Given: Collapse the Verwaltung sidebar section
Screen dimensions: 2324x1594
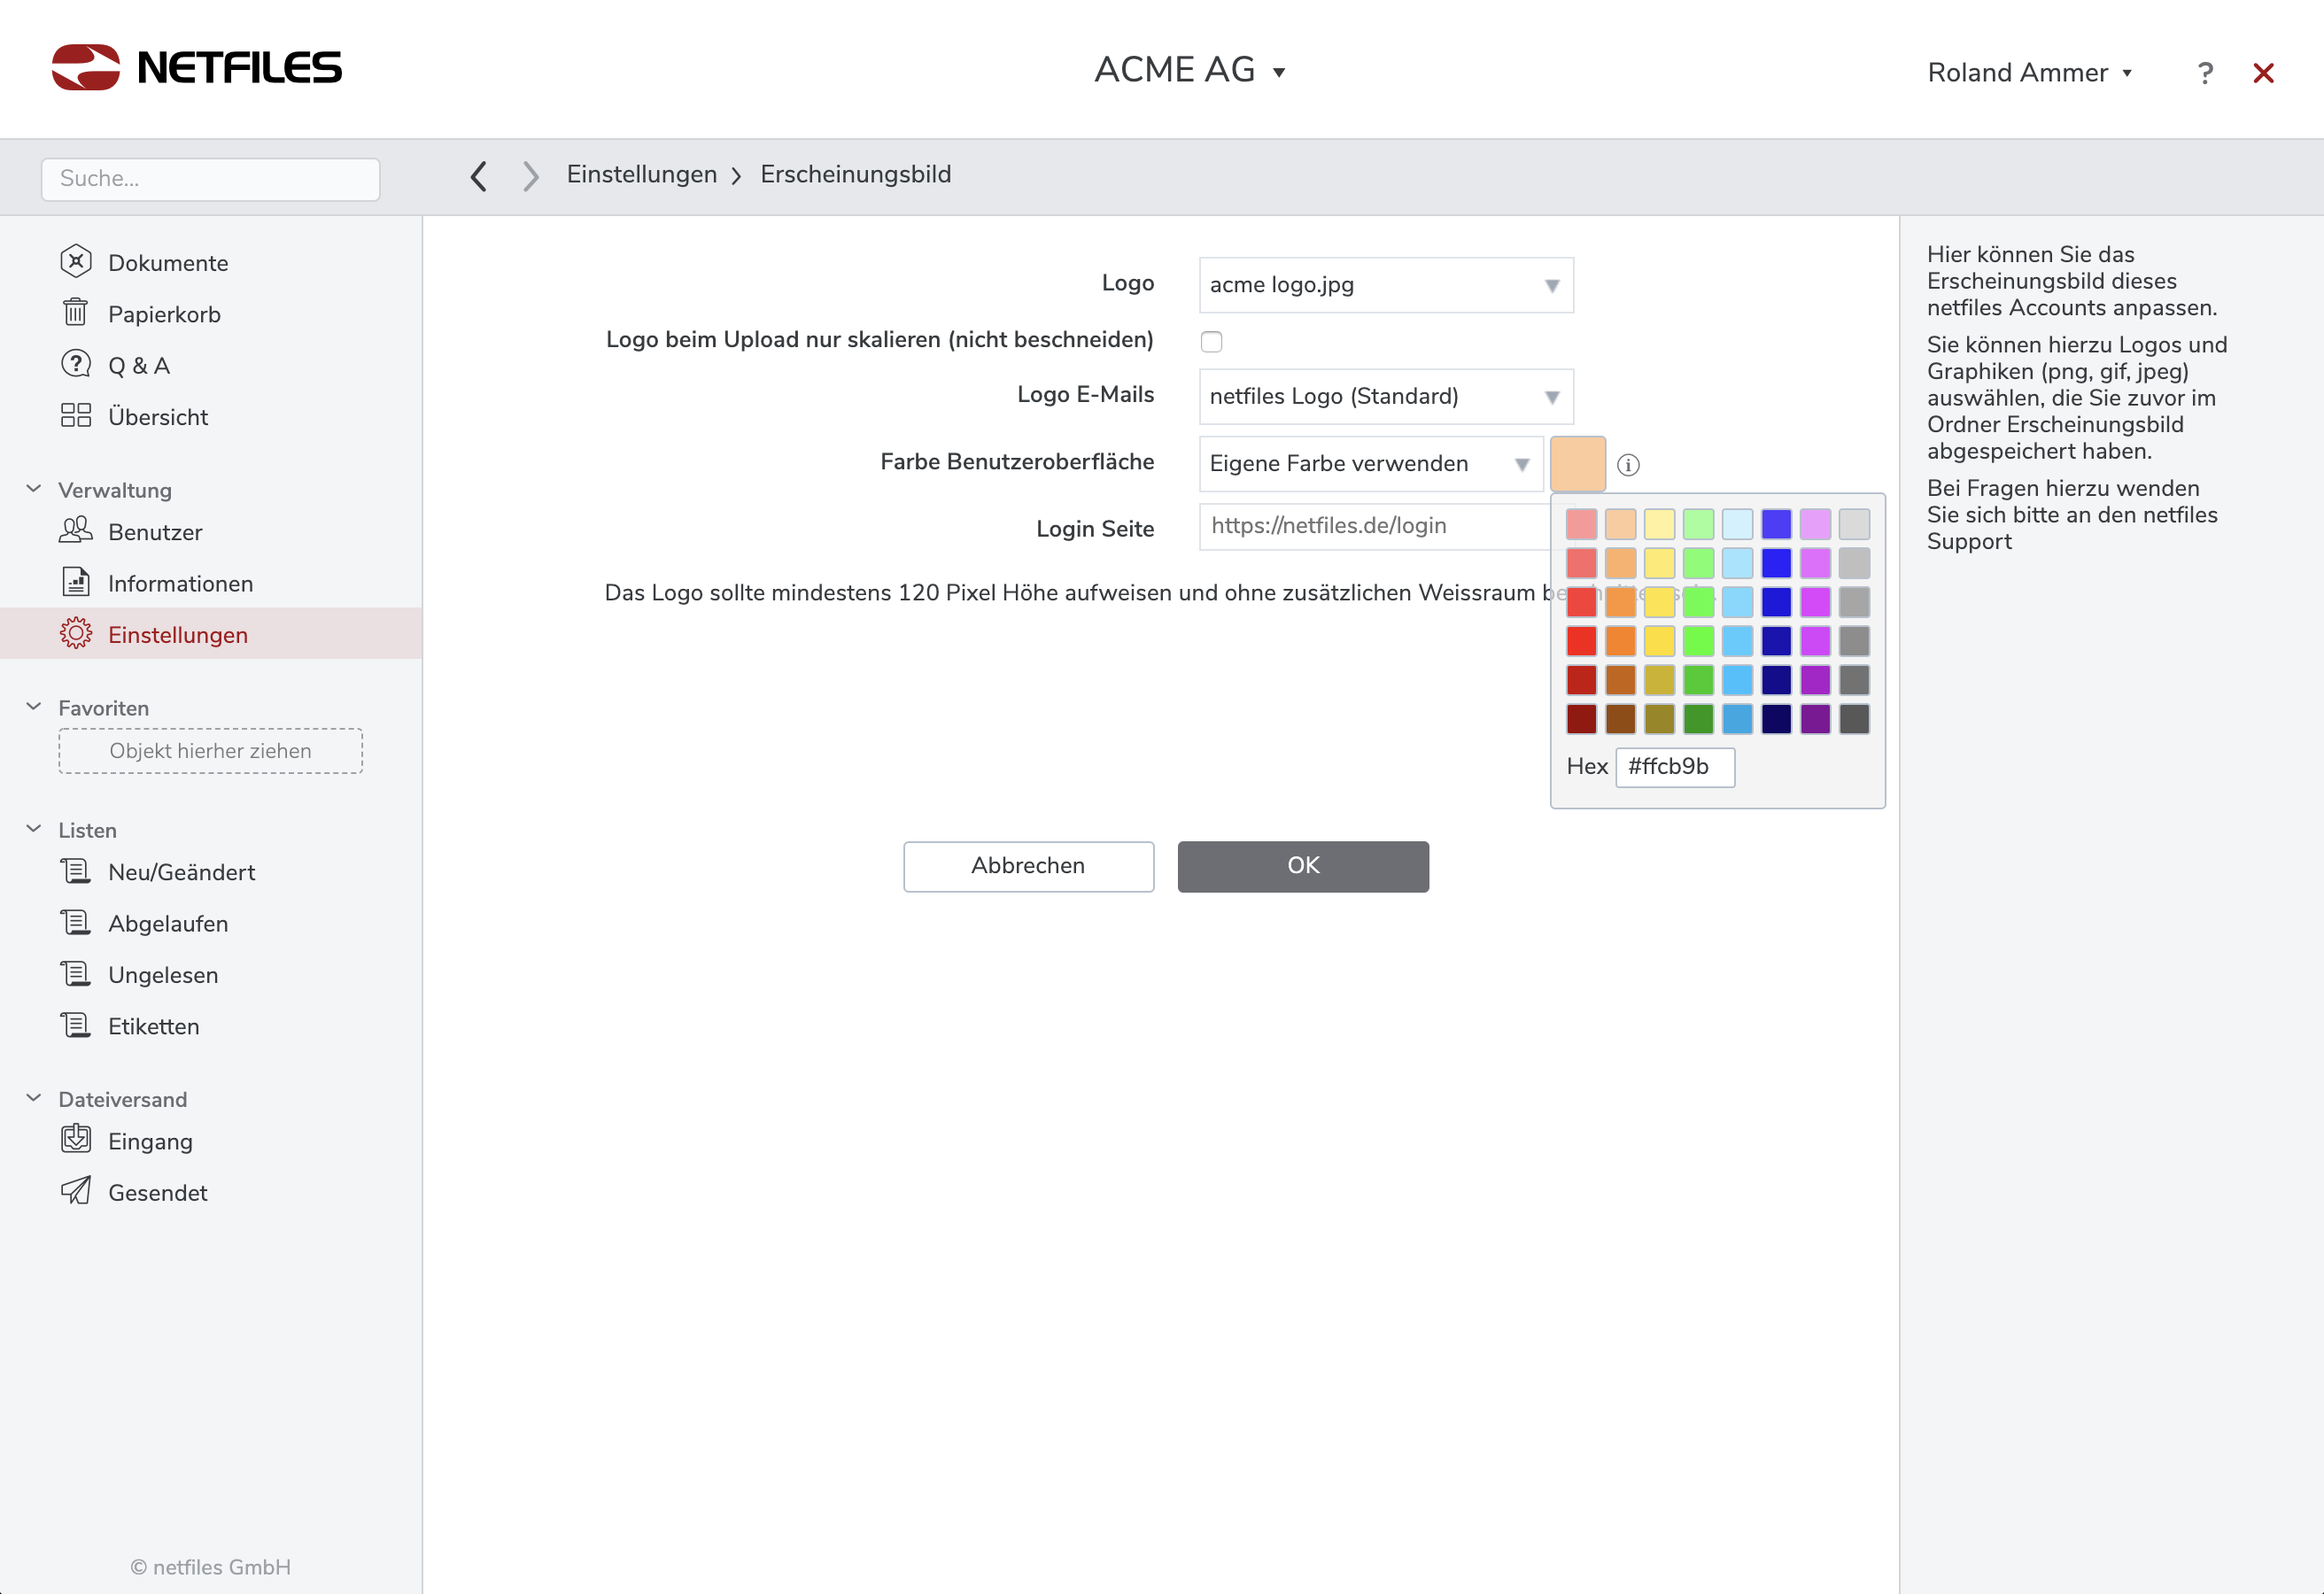Looking at the screenshot, I should 34,489.
